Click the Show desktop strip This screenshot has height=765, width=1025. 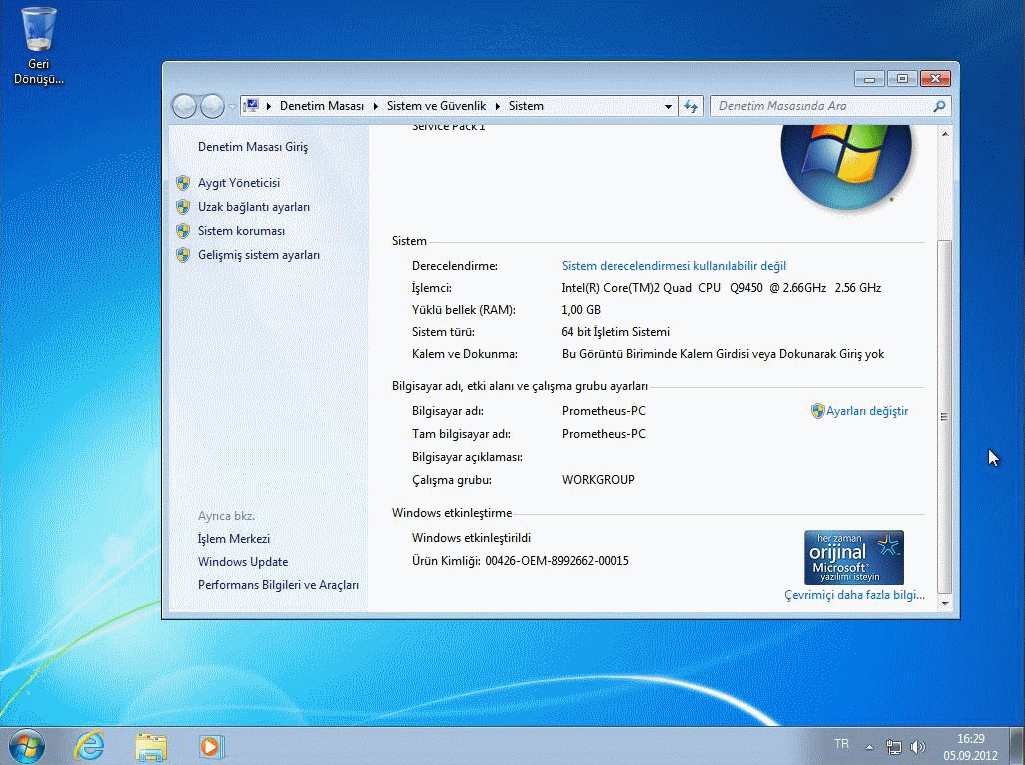pyautogui.click(x=1017, y=746)
